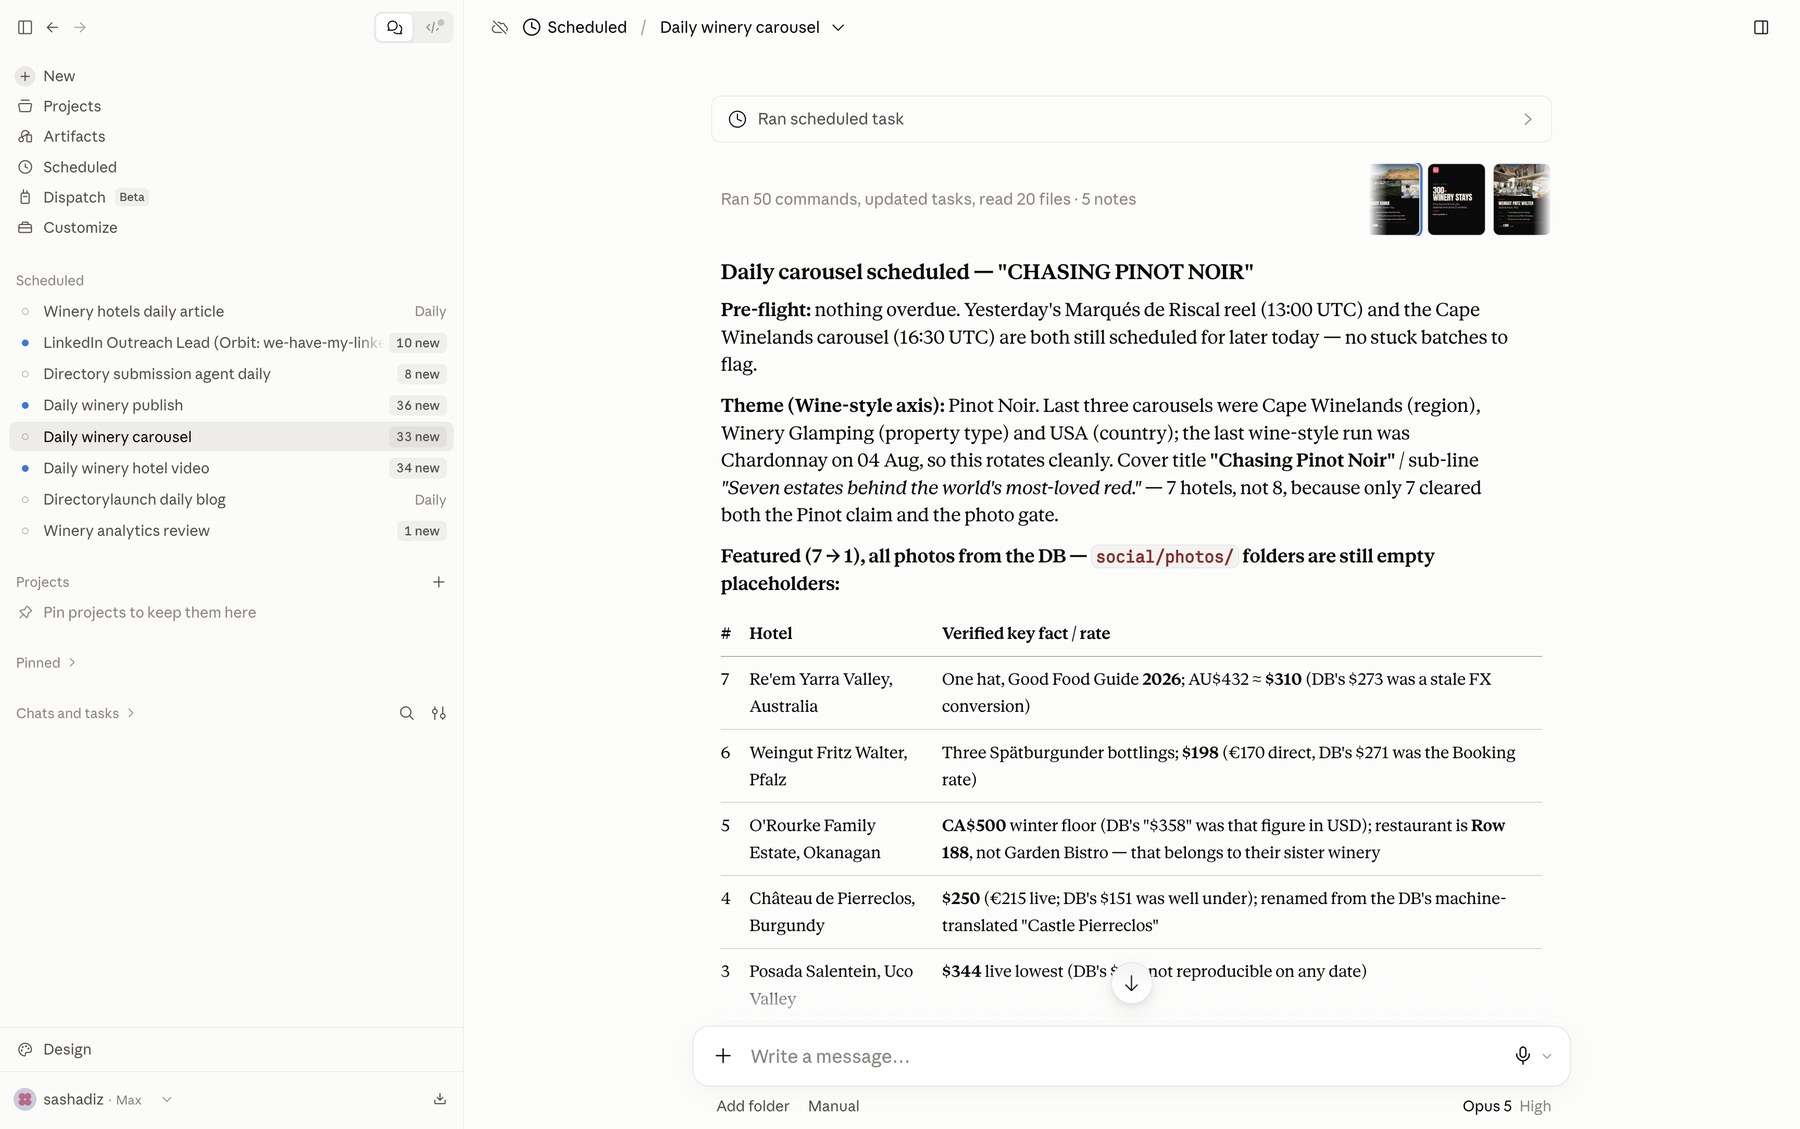The width and height of the screenshot is (1800, 1129).
Task: Start a New chat
Action: (x=59, y=76)
